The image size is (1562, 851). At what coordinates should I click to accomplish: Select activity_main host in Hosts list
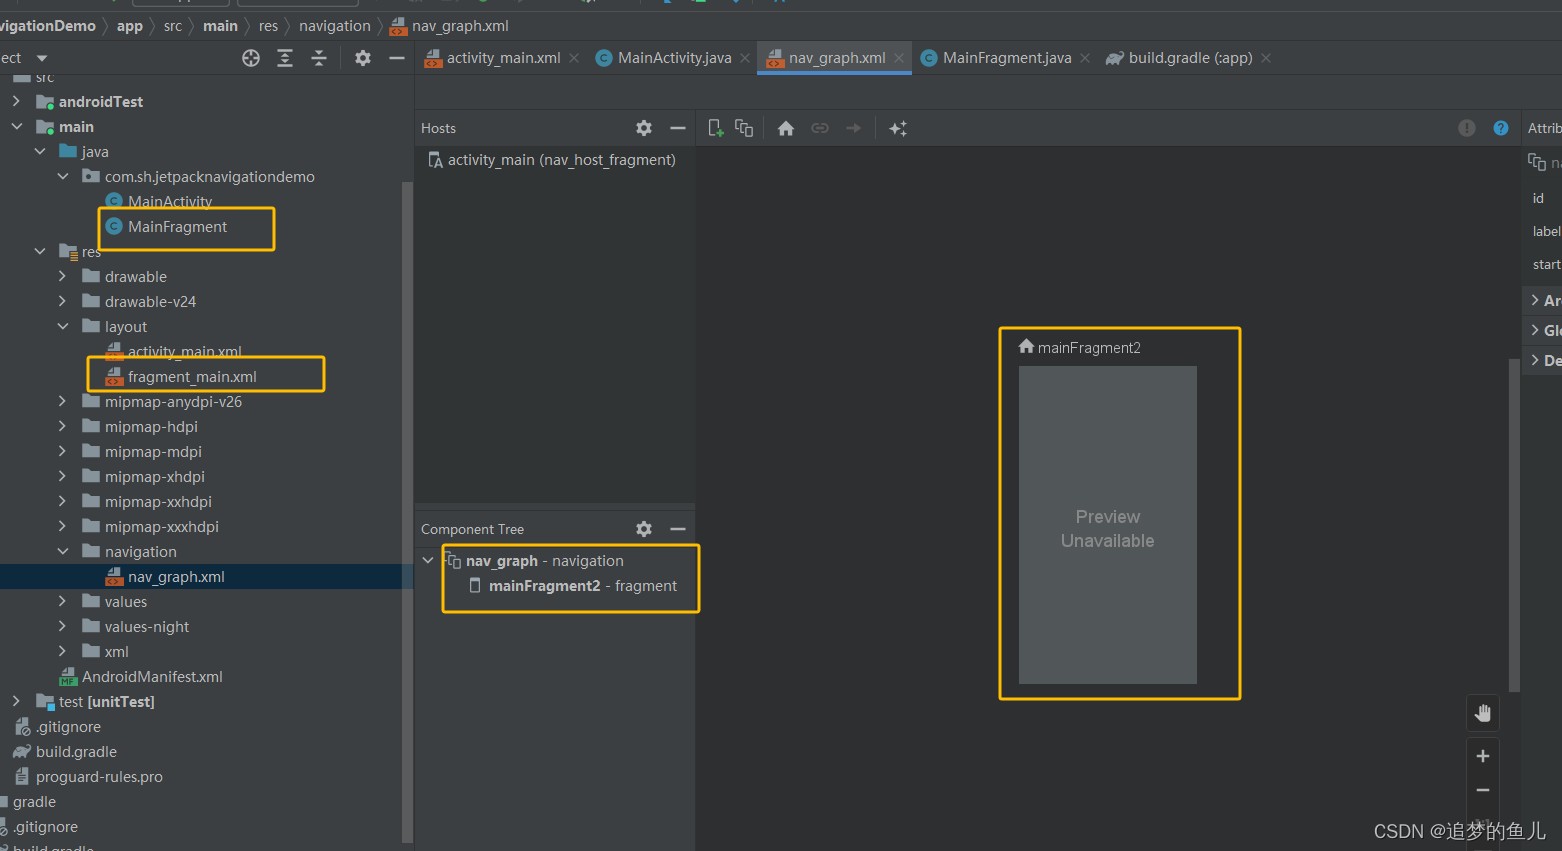(554, 160)
